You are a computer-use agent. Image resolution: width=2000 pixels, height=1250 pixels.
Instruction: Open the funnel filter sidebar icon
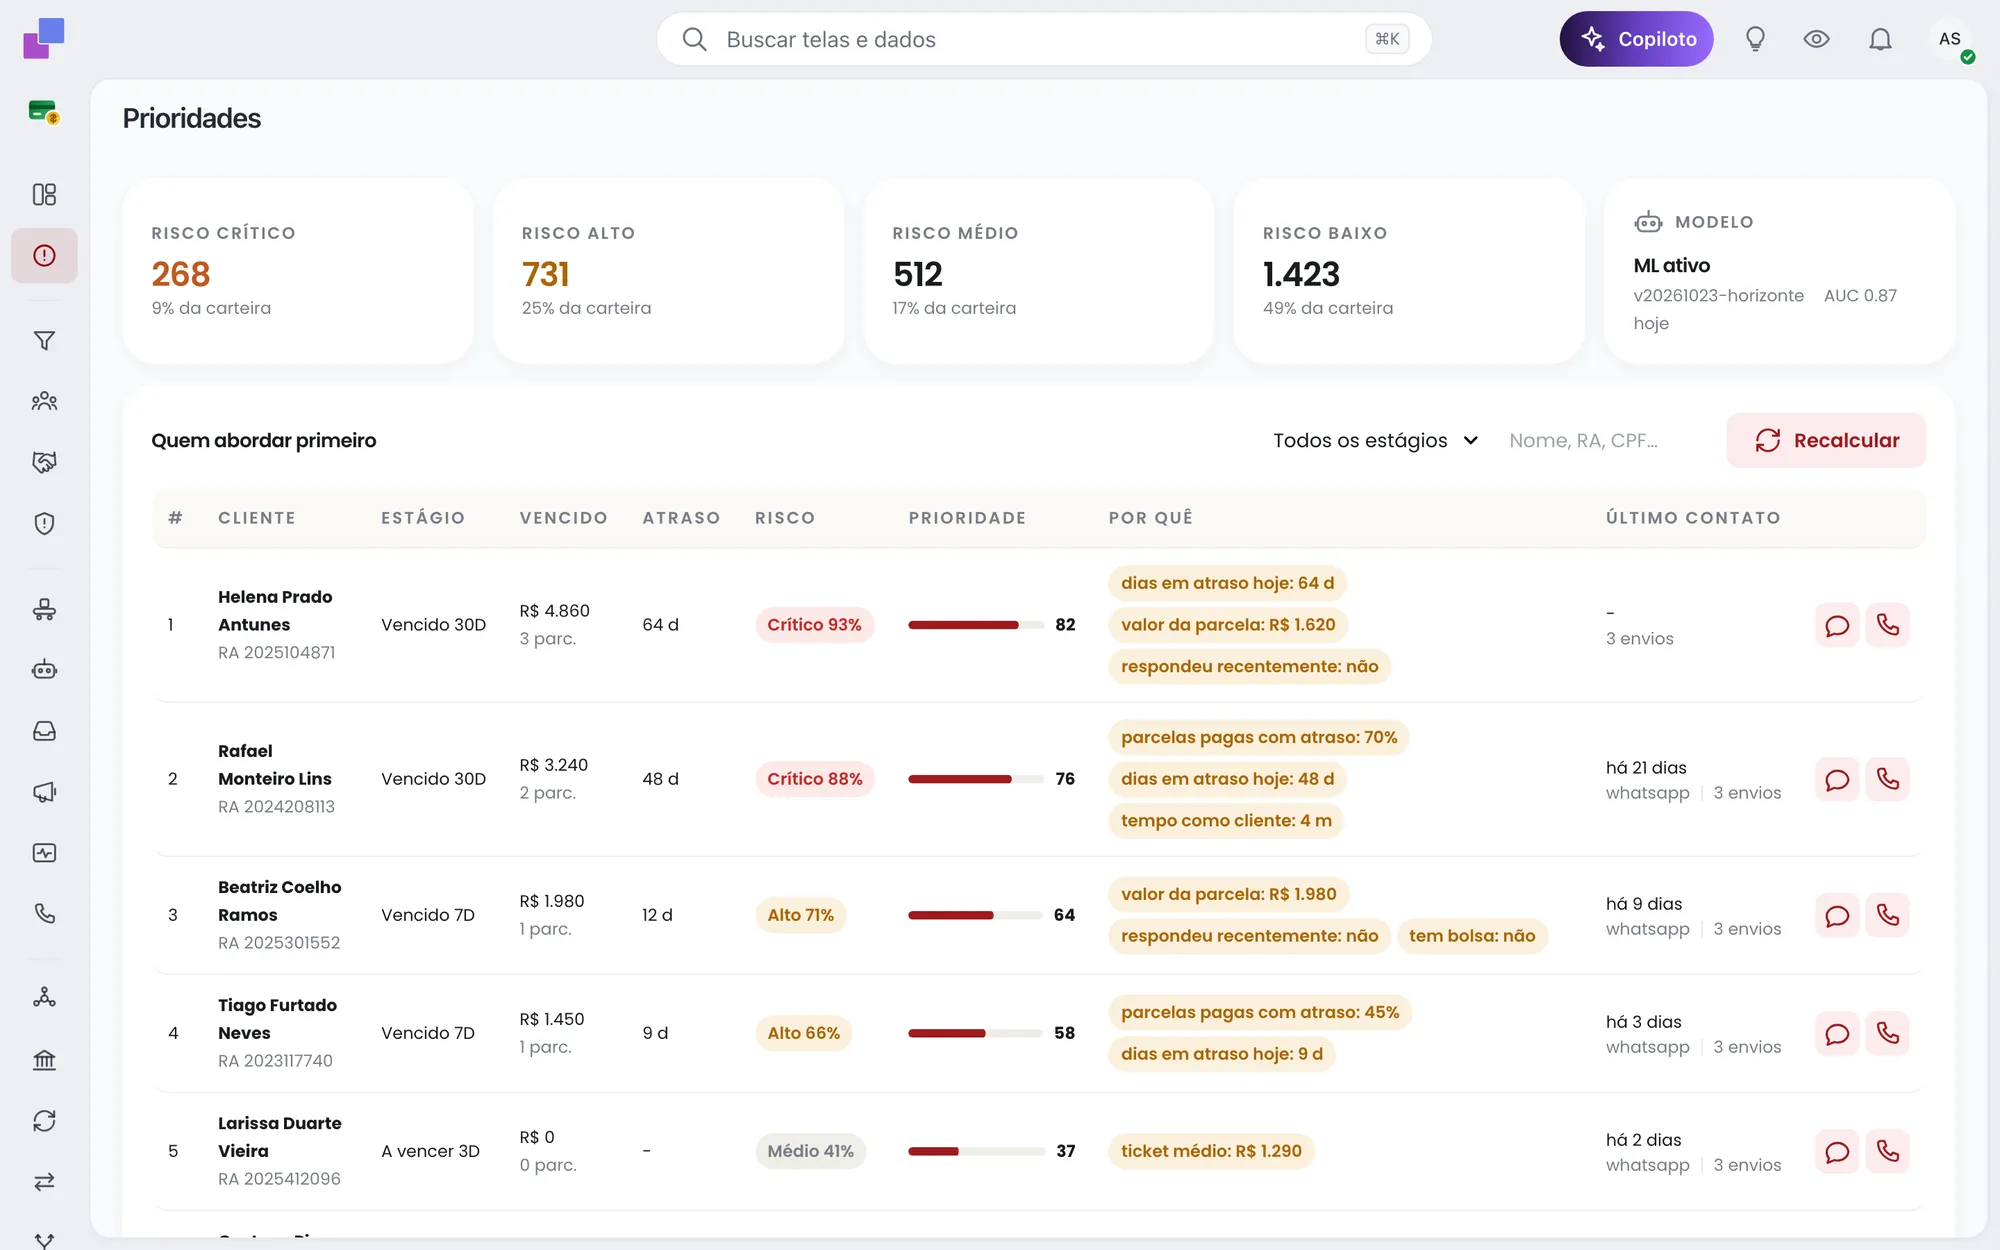coord(44,341)
